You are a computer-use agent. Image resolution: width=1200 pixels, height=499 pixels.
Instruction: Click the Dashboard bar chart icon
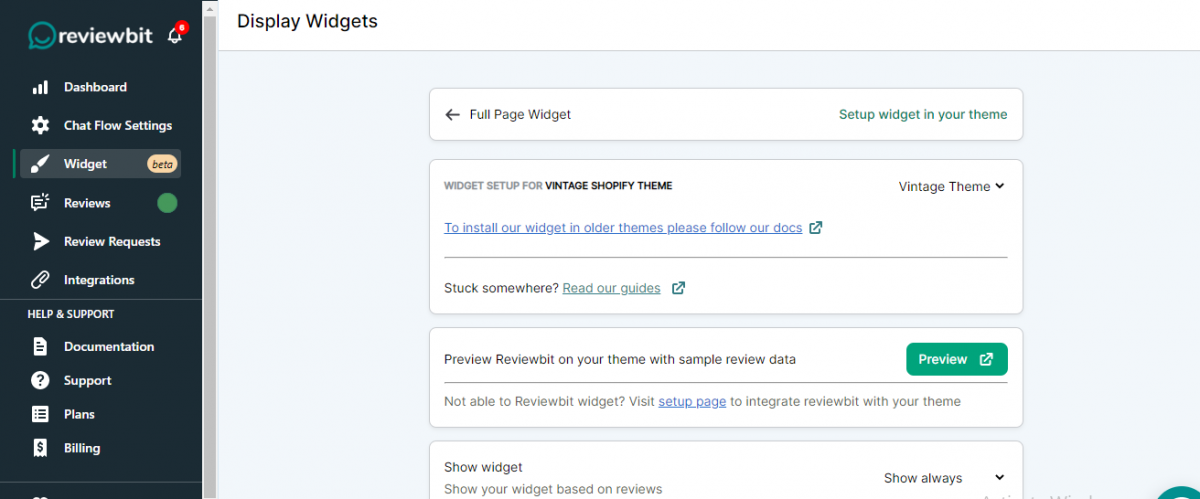(x=40, y=87)
